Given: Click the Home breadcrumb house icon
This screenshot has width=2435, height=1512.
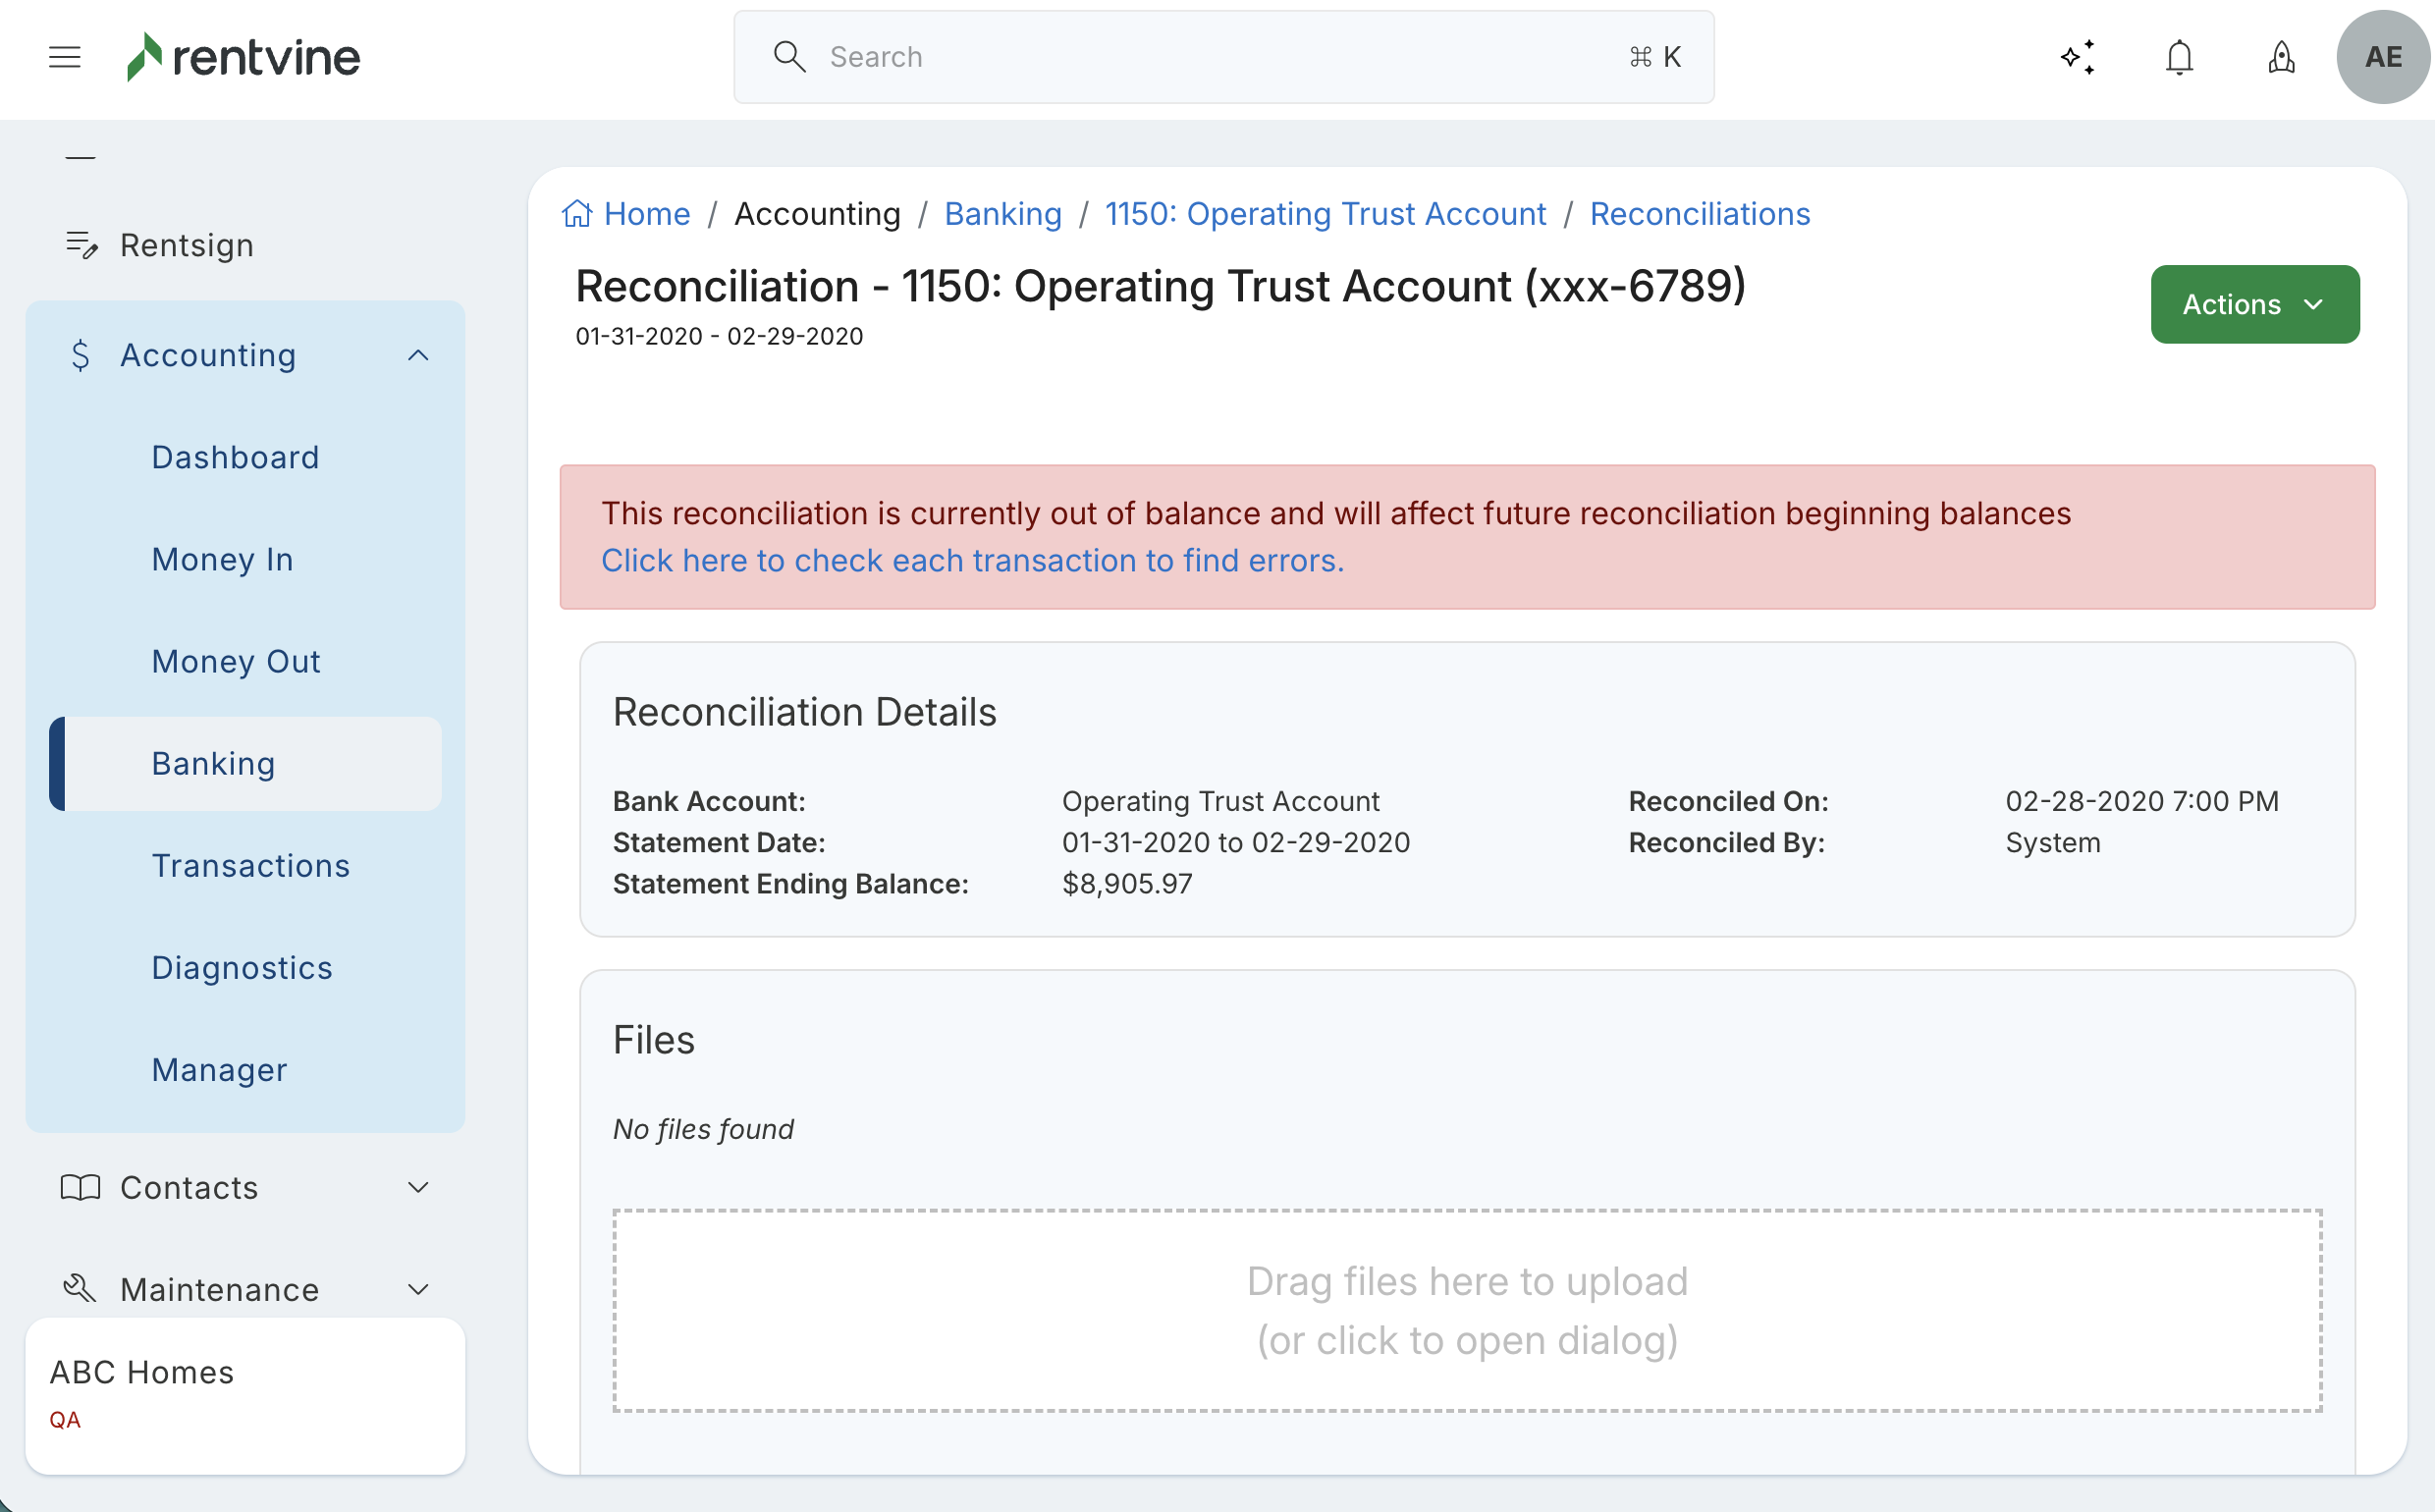Looking at the screenshot, I should pos(577,214).
